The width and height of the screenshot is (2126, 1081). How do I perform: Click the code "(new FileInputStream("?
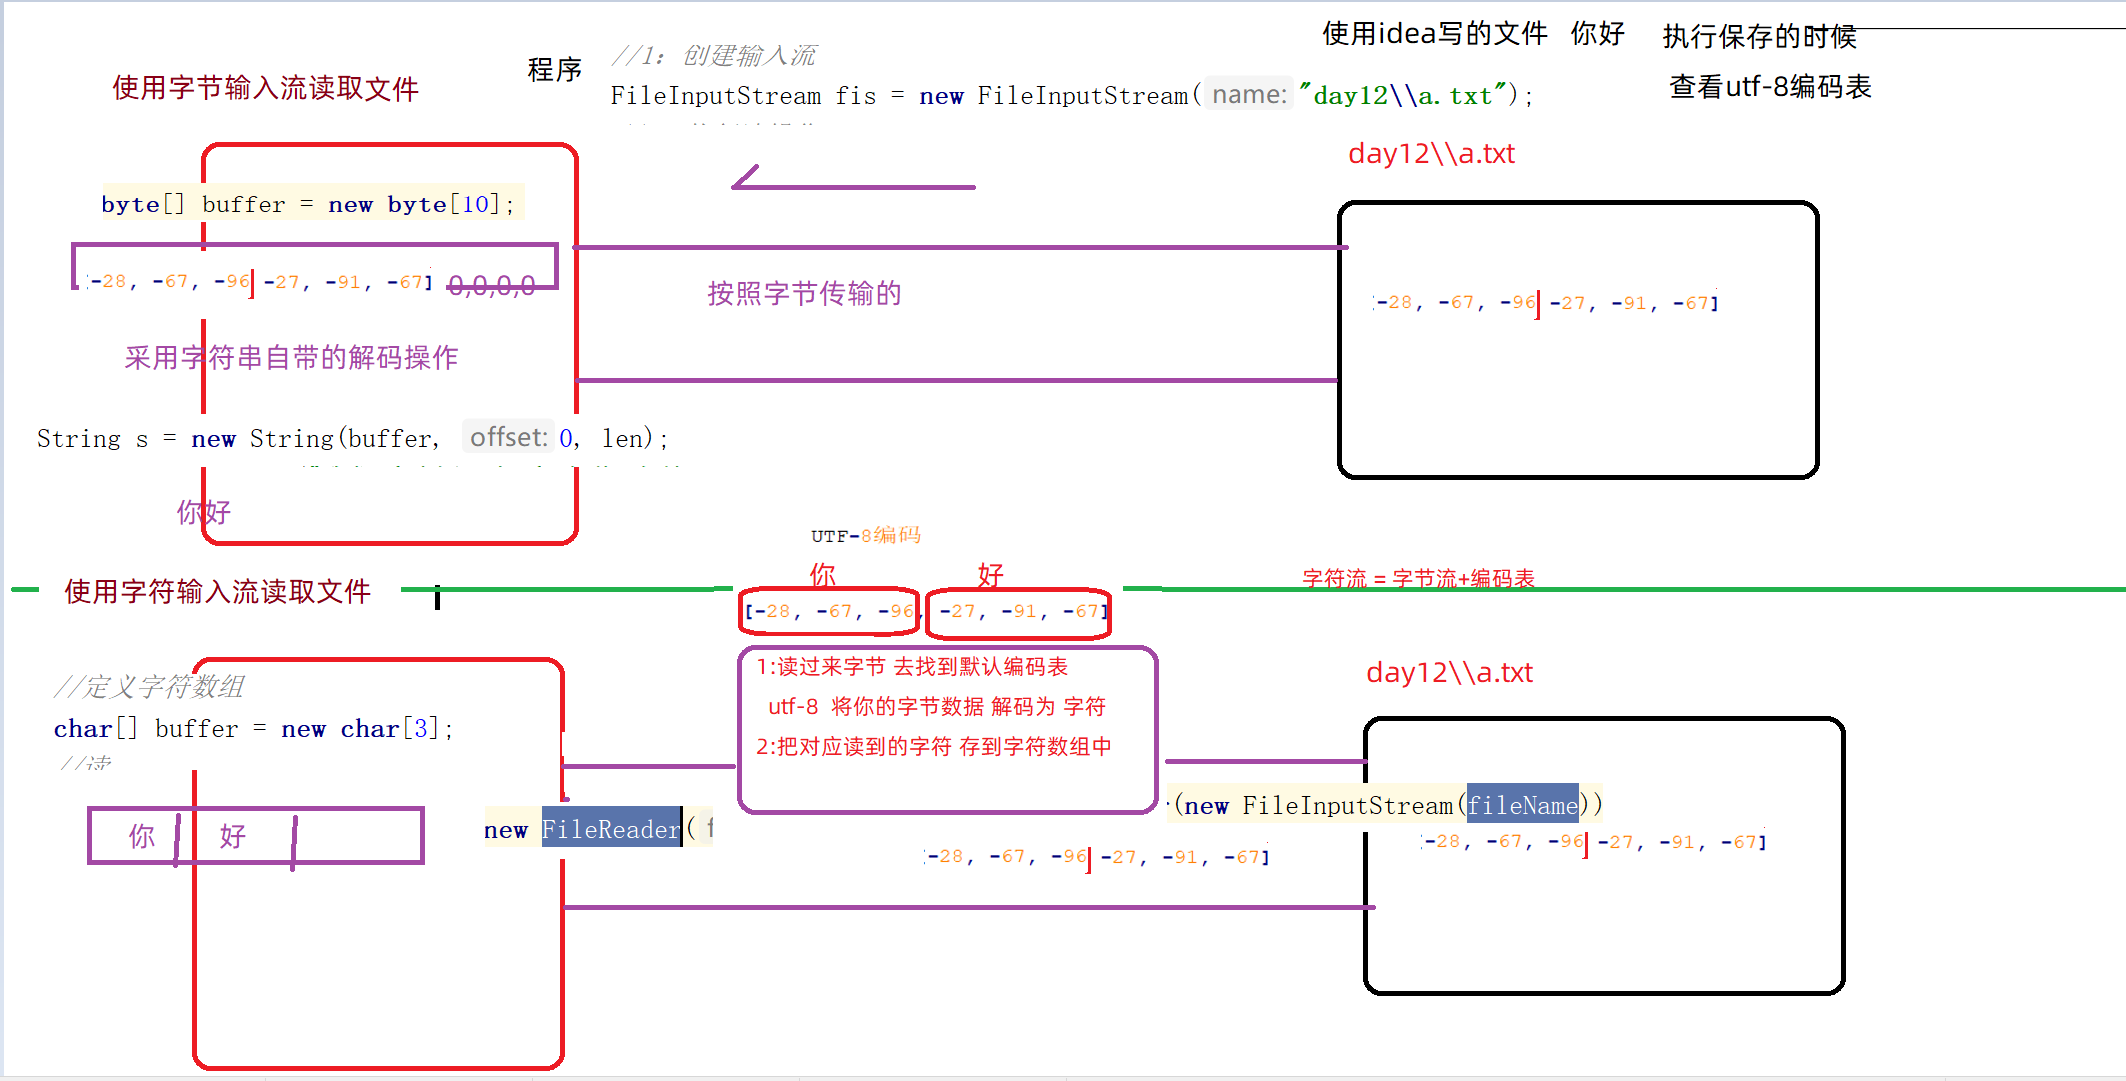pyautogui.click(x=1320, y=805)
